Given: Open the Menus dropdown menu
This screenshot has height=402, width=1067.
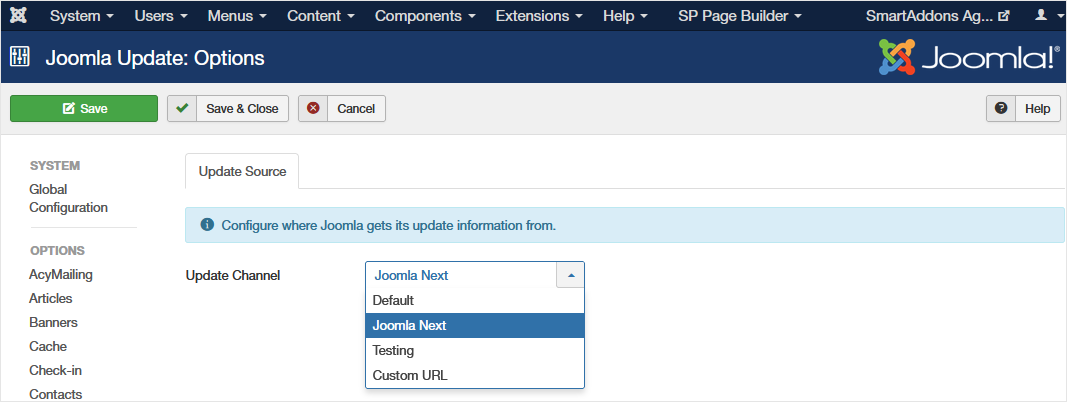Looking at the screenshot, I should [237, 15].
